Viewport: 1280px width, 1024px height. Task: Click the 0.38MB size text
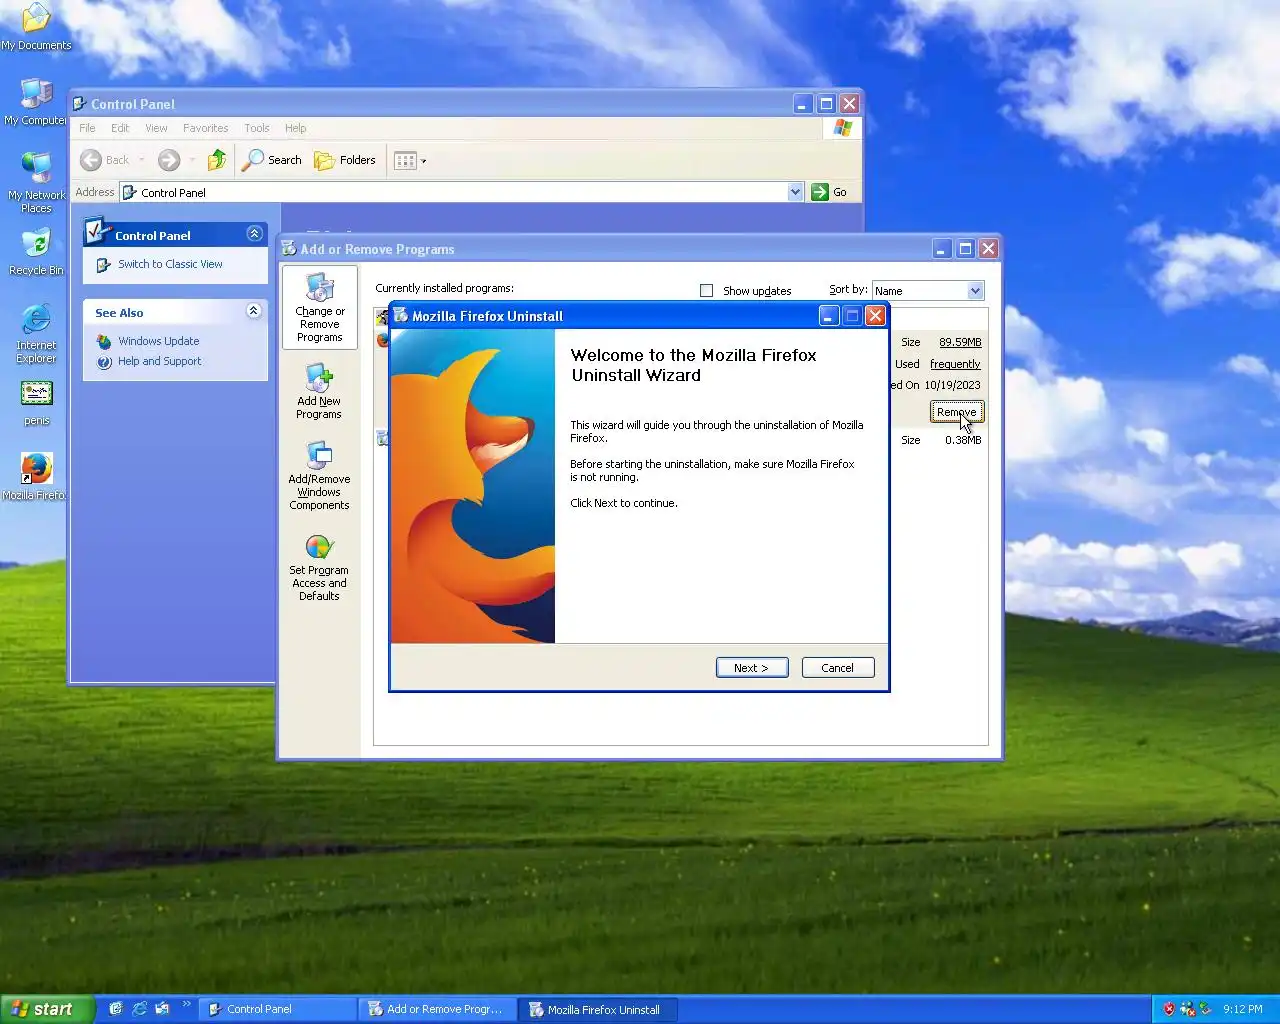point(963,440)
